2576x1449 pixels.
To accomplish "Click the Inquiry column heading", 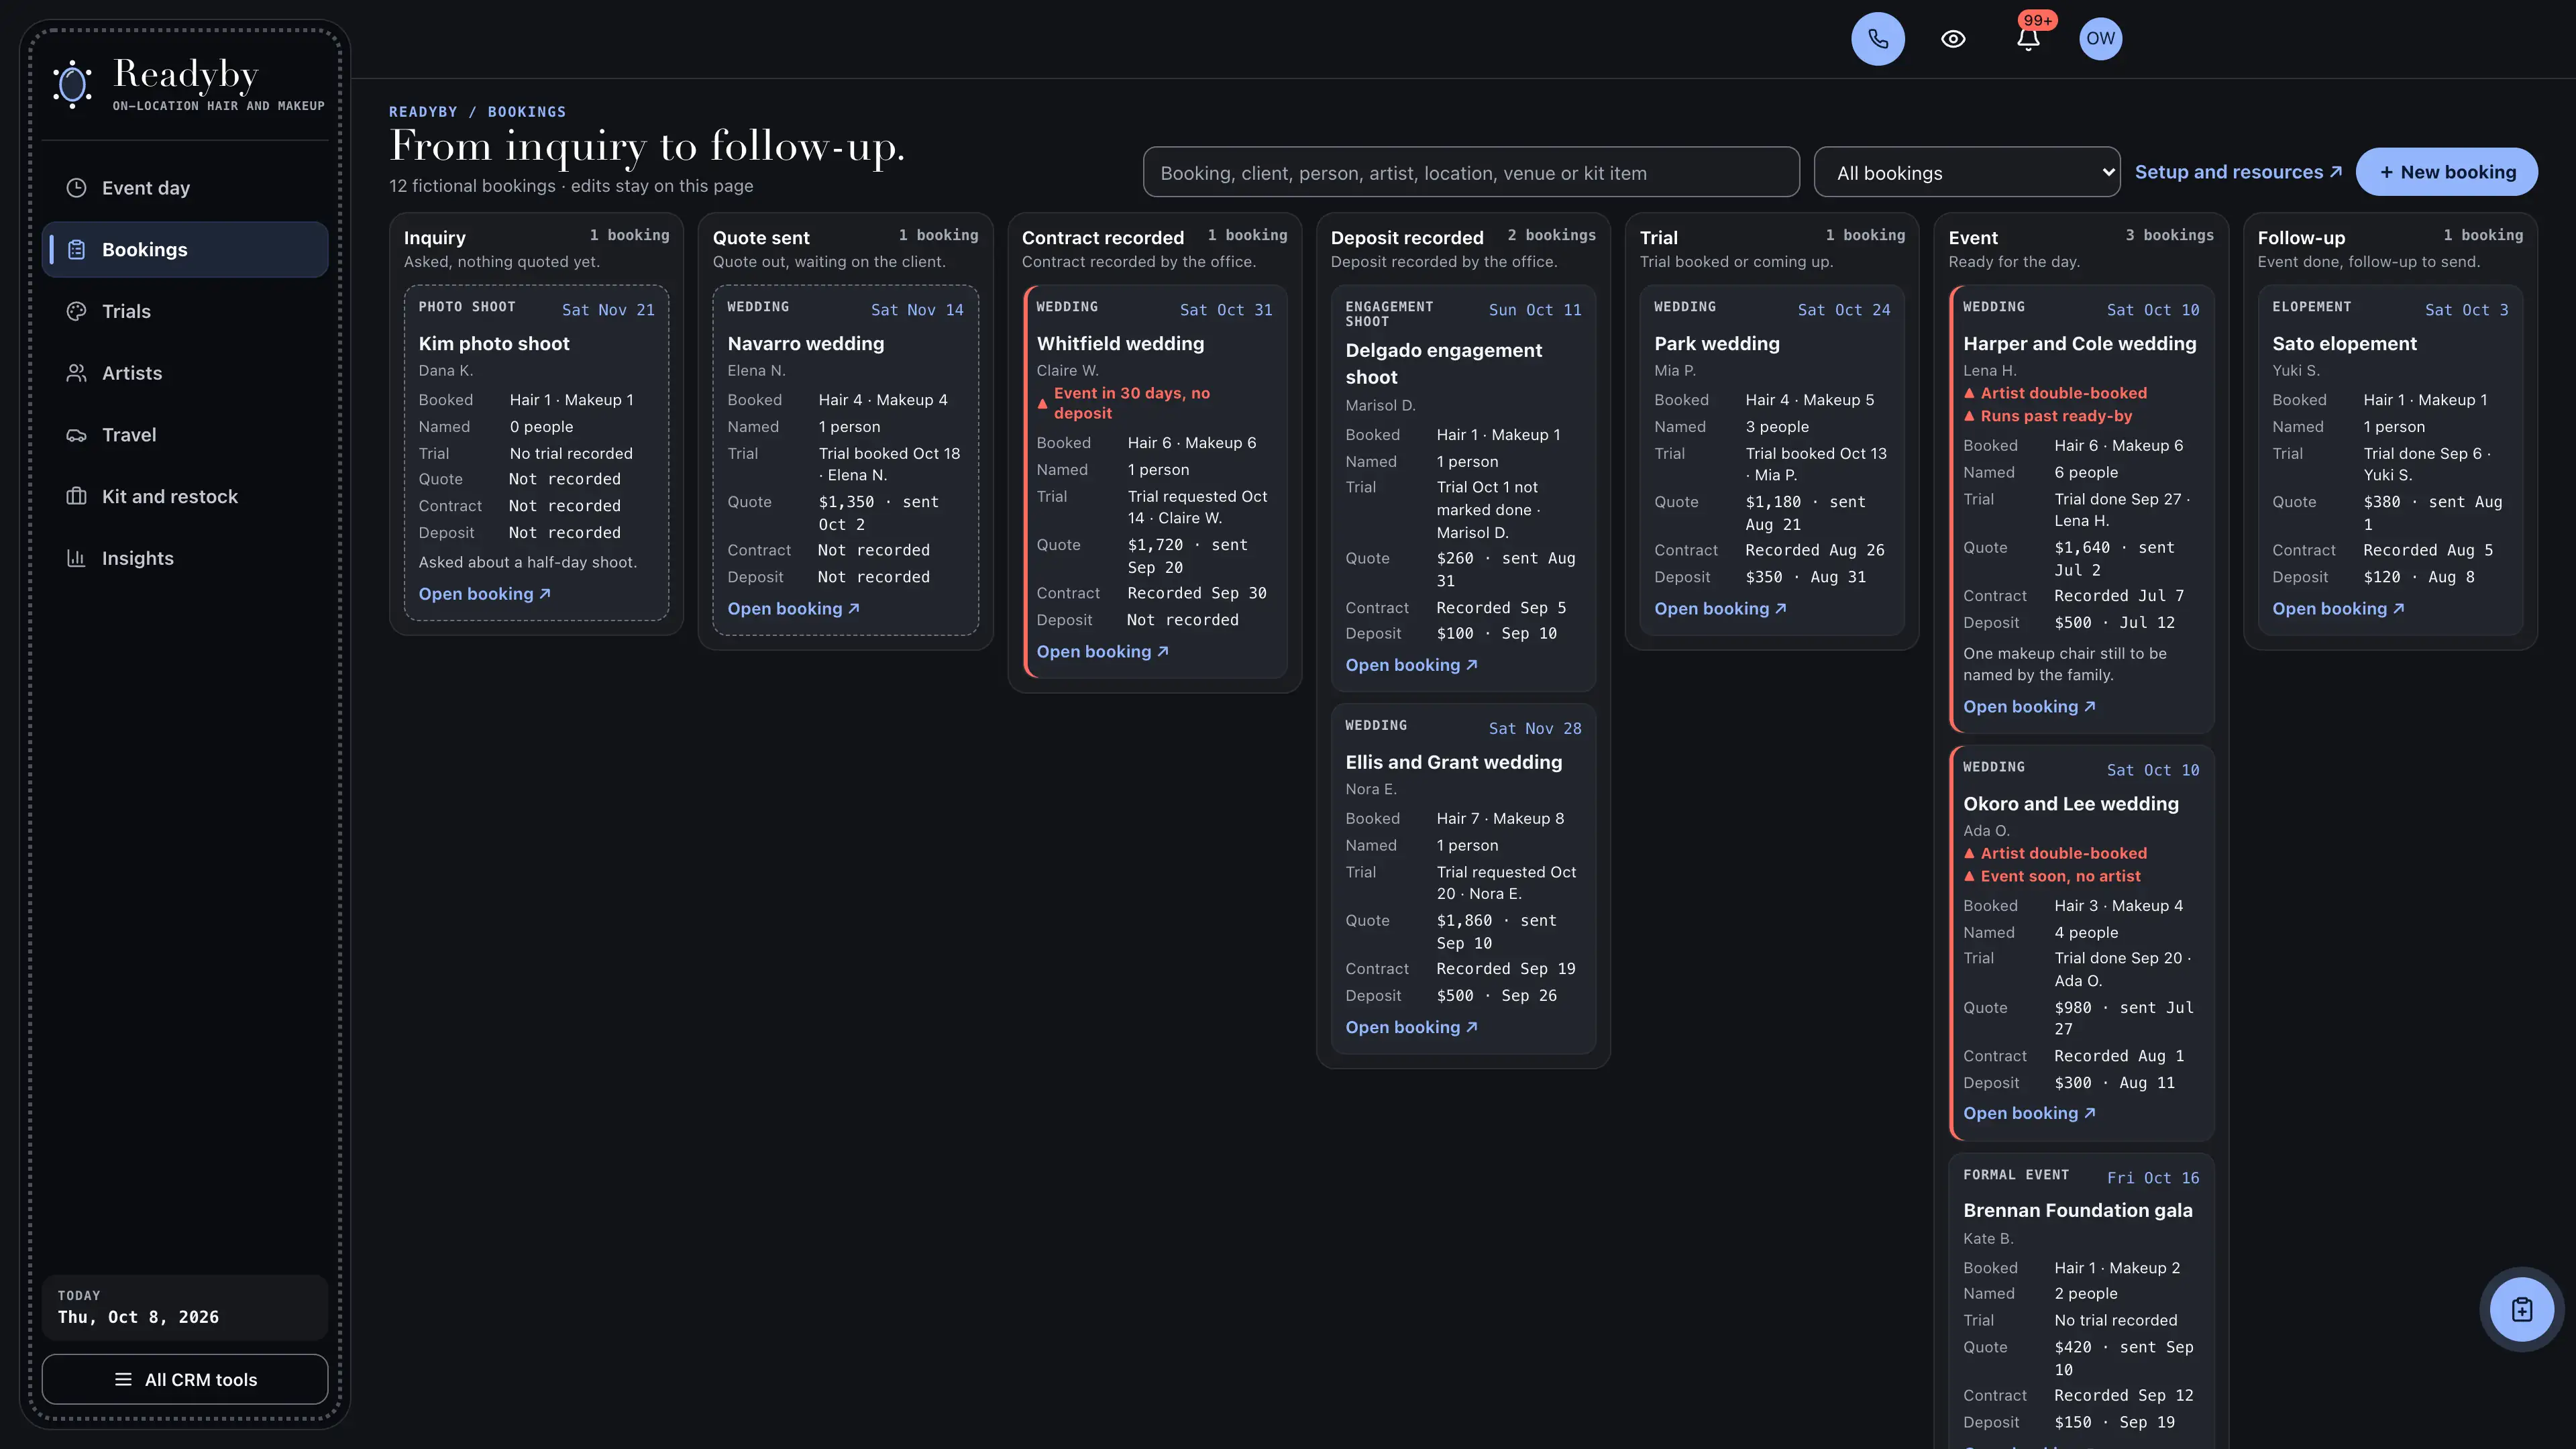I will [435, 238].
